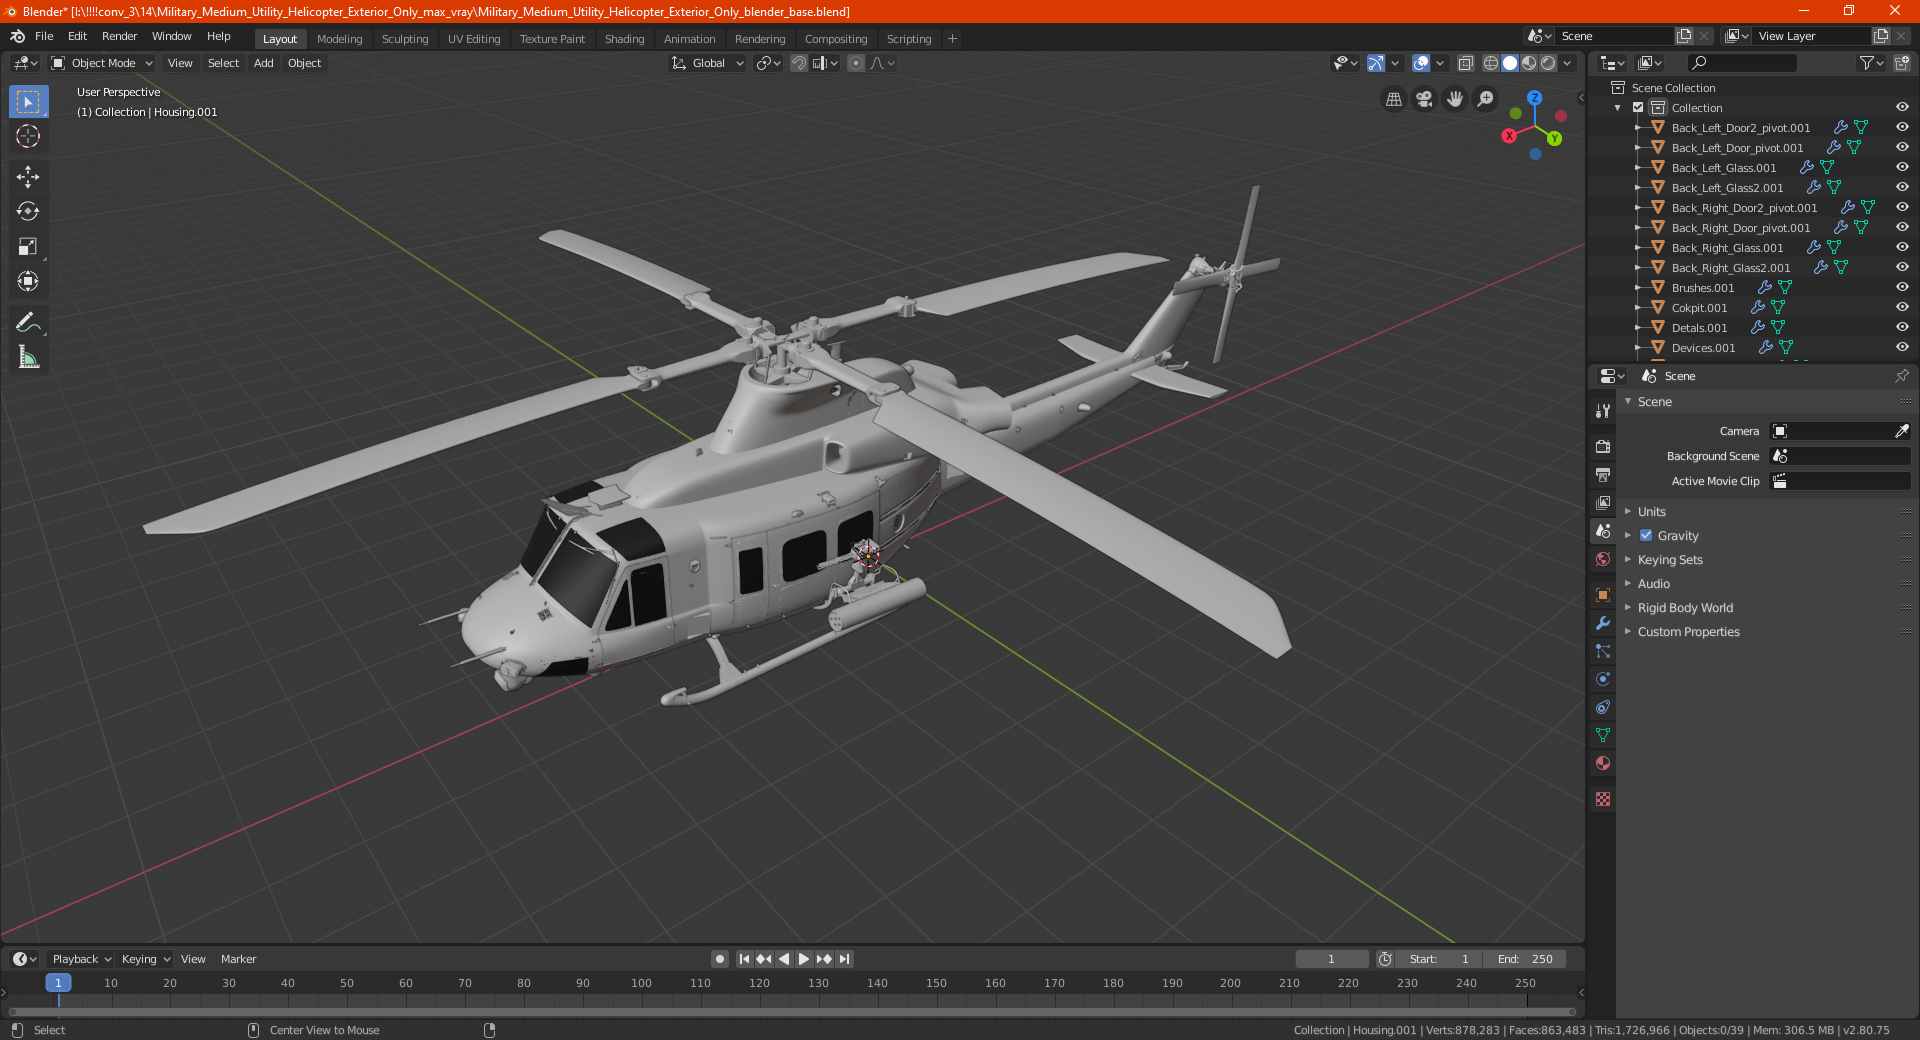Image resolution: width=1920 pixels, height=1040 pixels.
Task: Open the Modifiers properties tab
Action: pyautogui.click(x=1603, y=623)
